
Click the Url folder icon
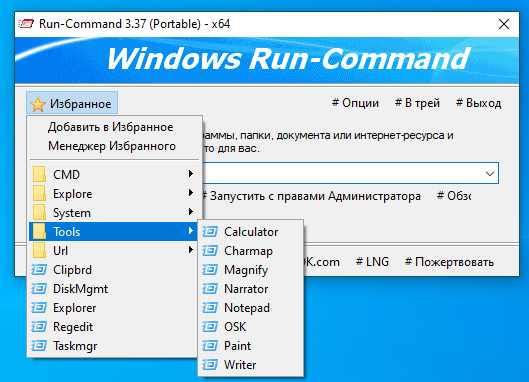click(39, 250)
